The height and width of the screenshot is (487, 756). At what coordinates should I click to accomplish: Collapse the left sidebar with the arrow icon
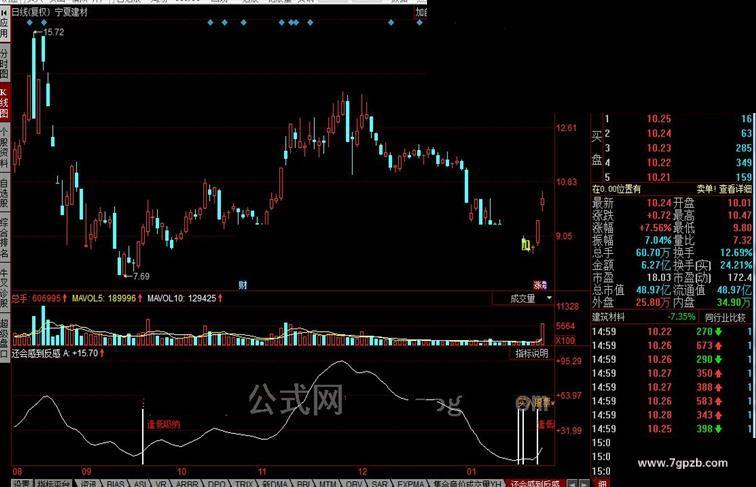coord(4,12)
